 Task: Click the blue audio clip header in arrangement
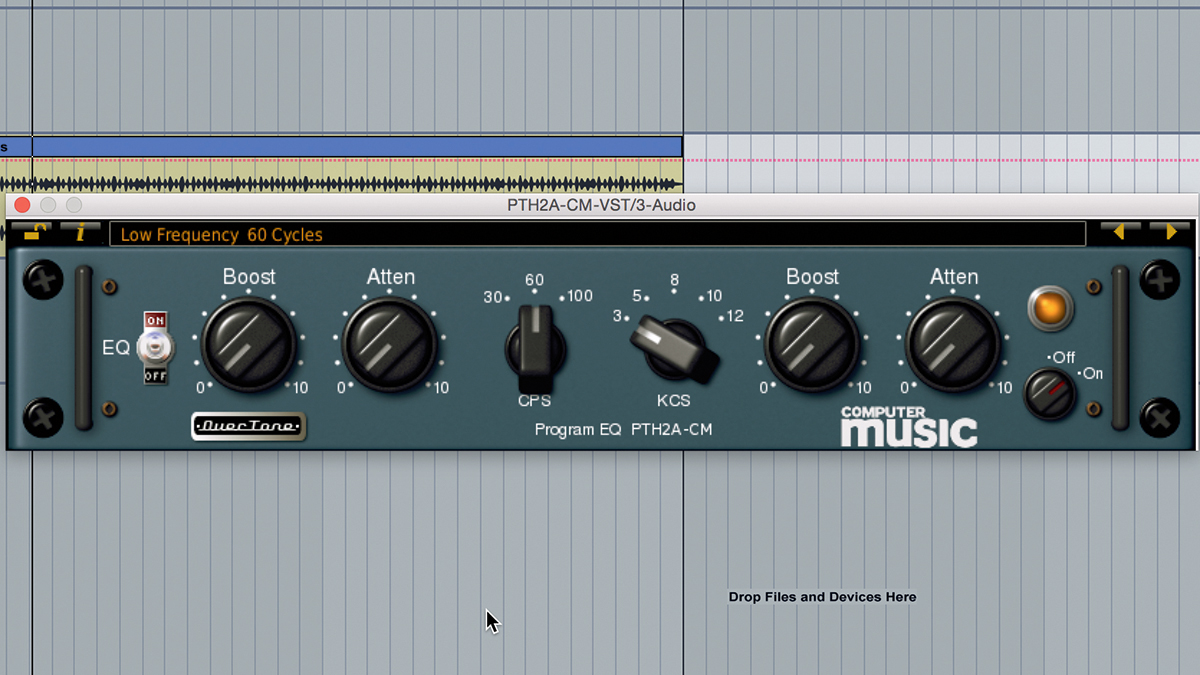click(340, 147)
